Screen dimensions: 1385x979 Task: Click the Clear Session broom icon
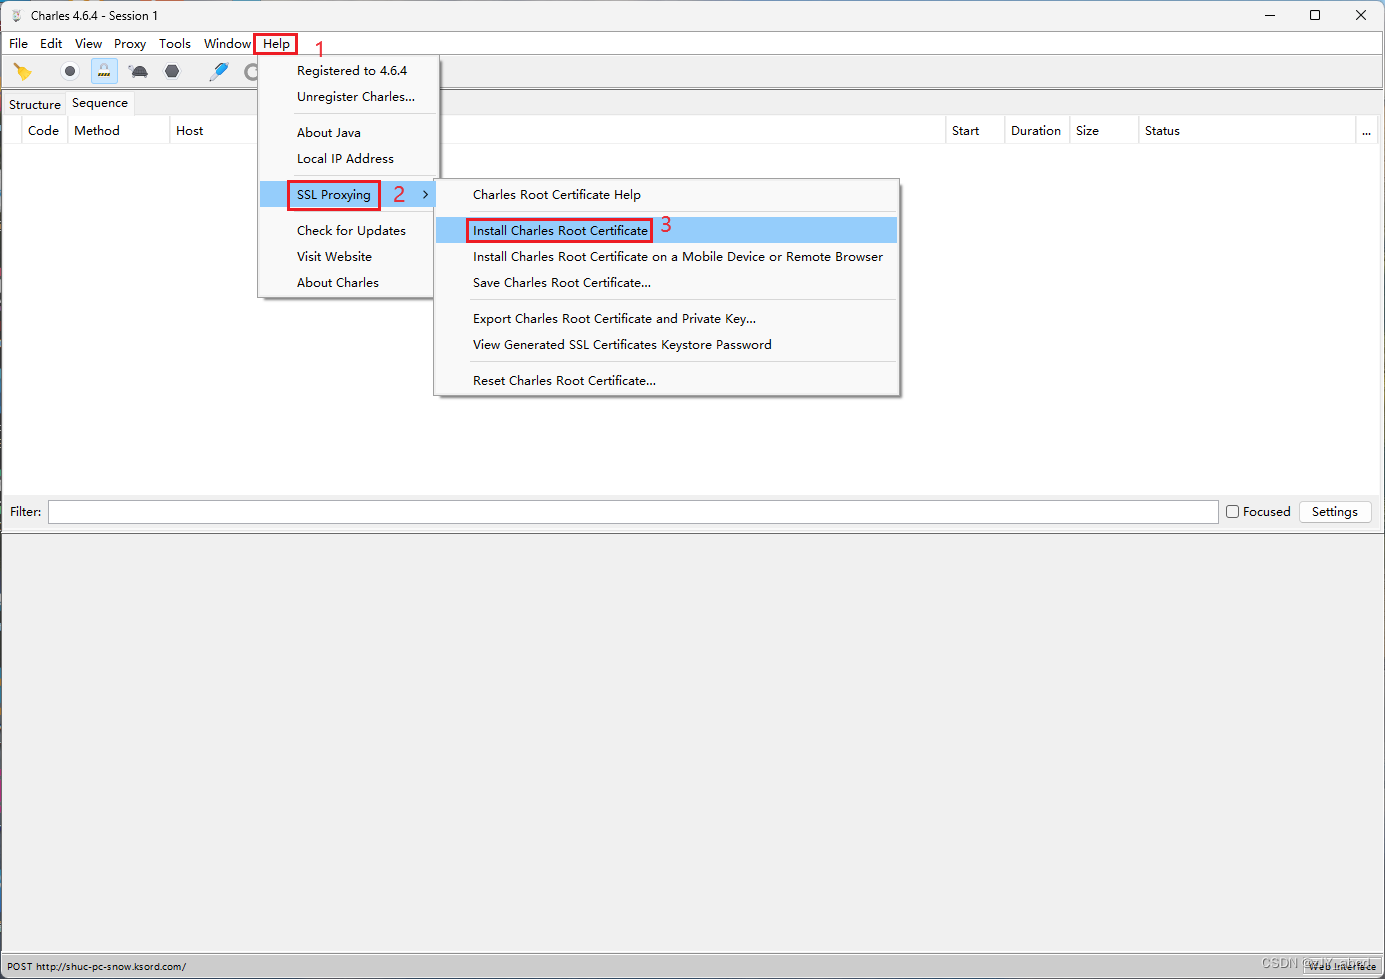[22, 71]
